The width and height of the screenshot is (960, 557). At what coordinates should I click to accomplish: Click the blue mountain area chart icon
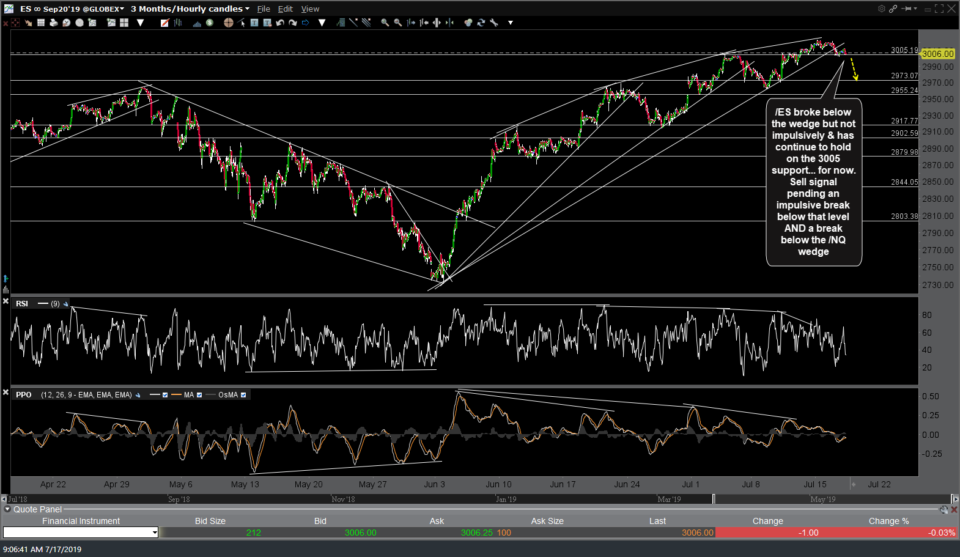[197, 23]
